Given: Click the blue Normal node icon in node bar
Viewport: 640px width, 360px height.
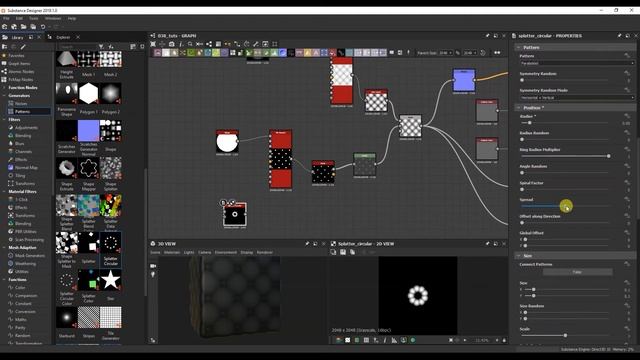Looking at the screenshot, I should pyautogui.click(x=282, y=53).
